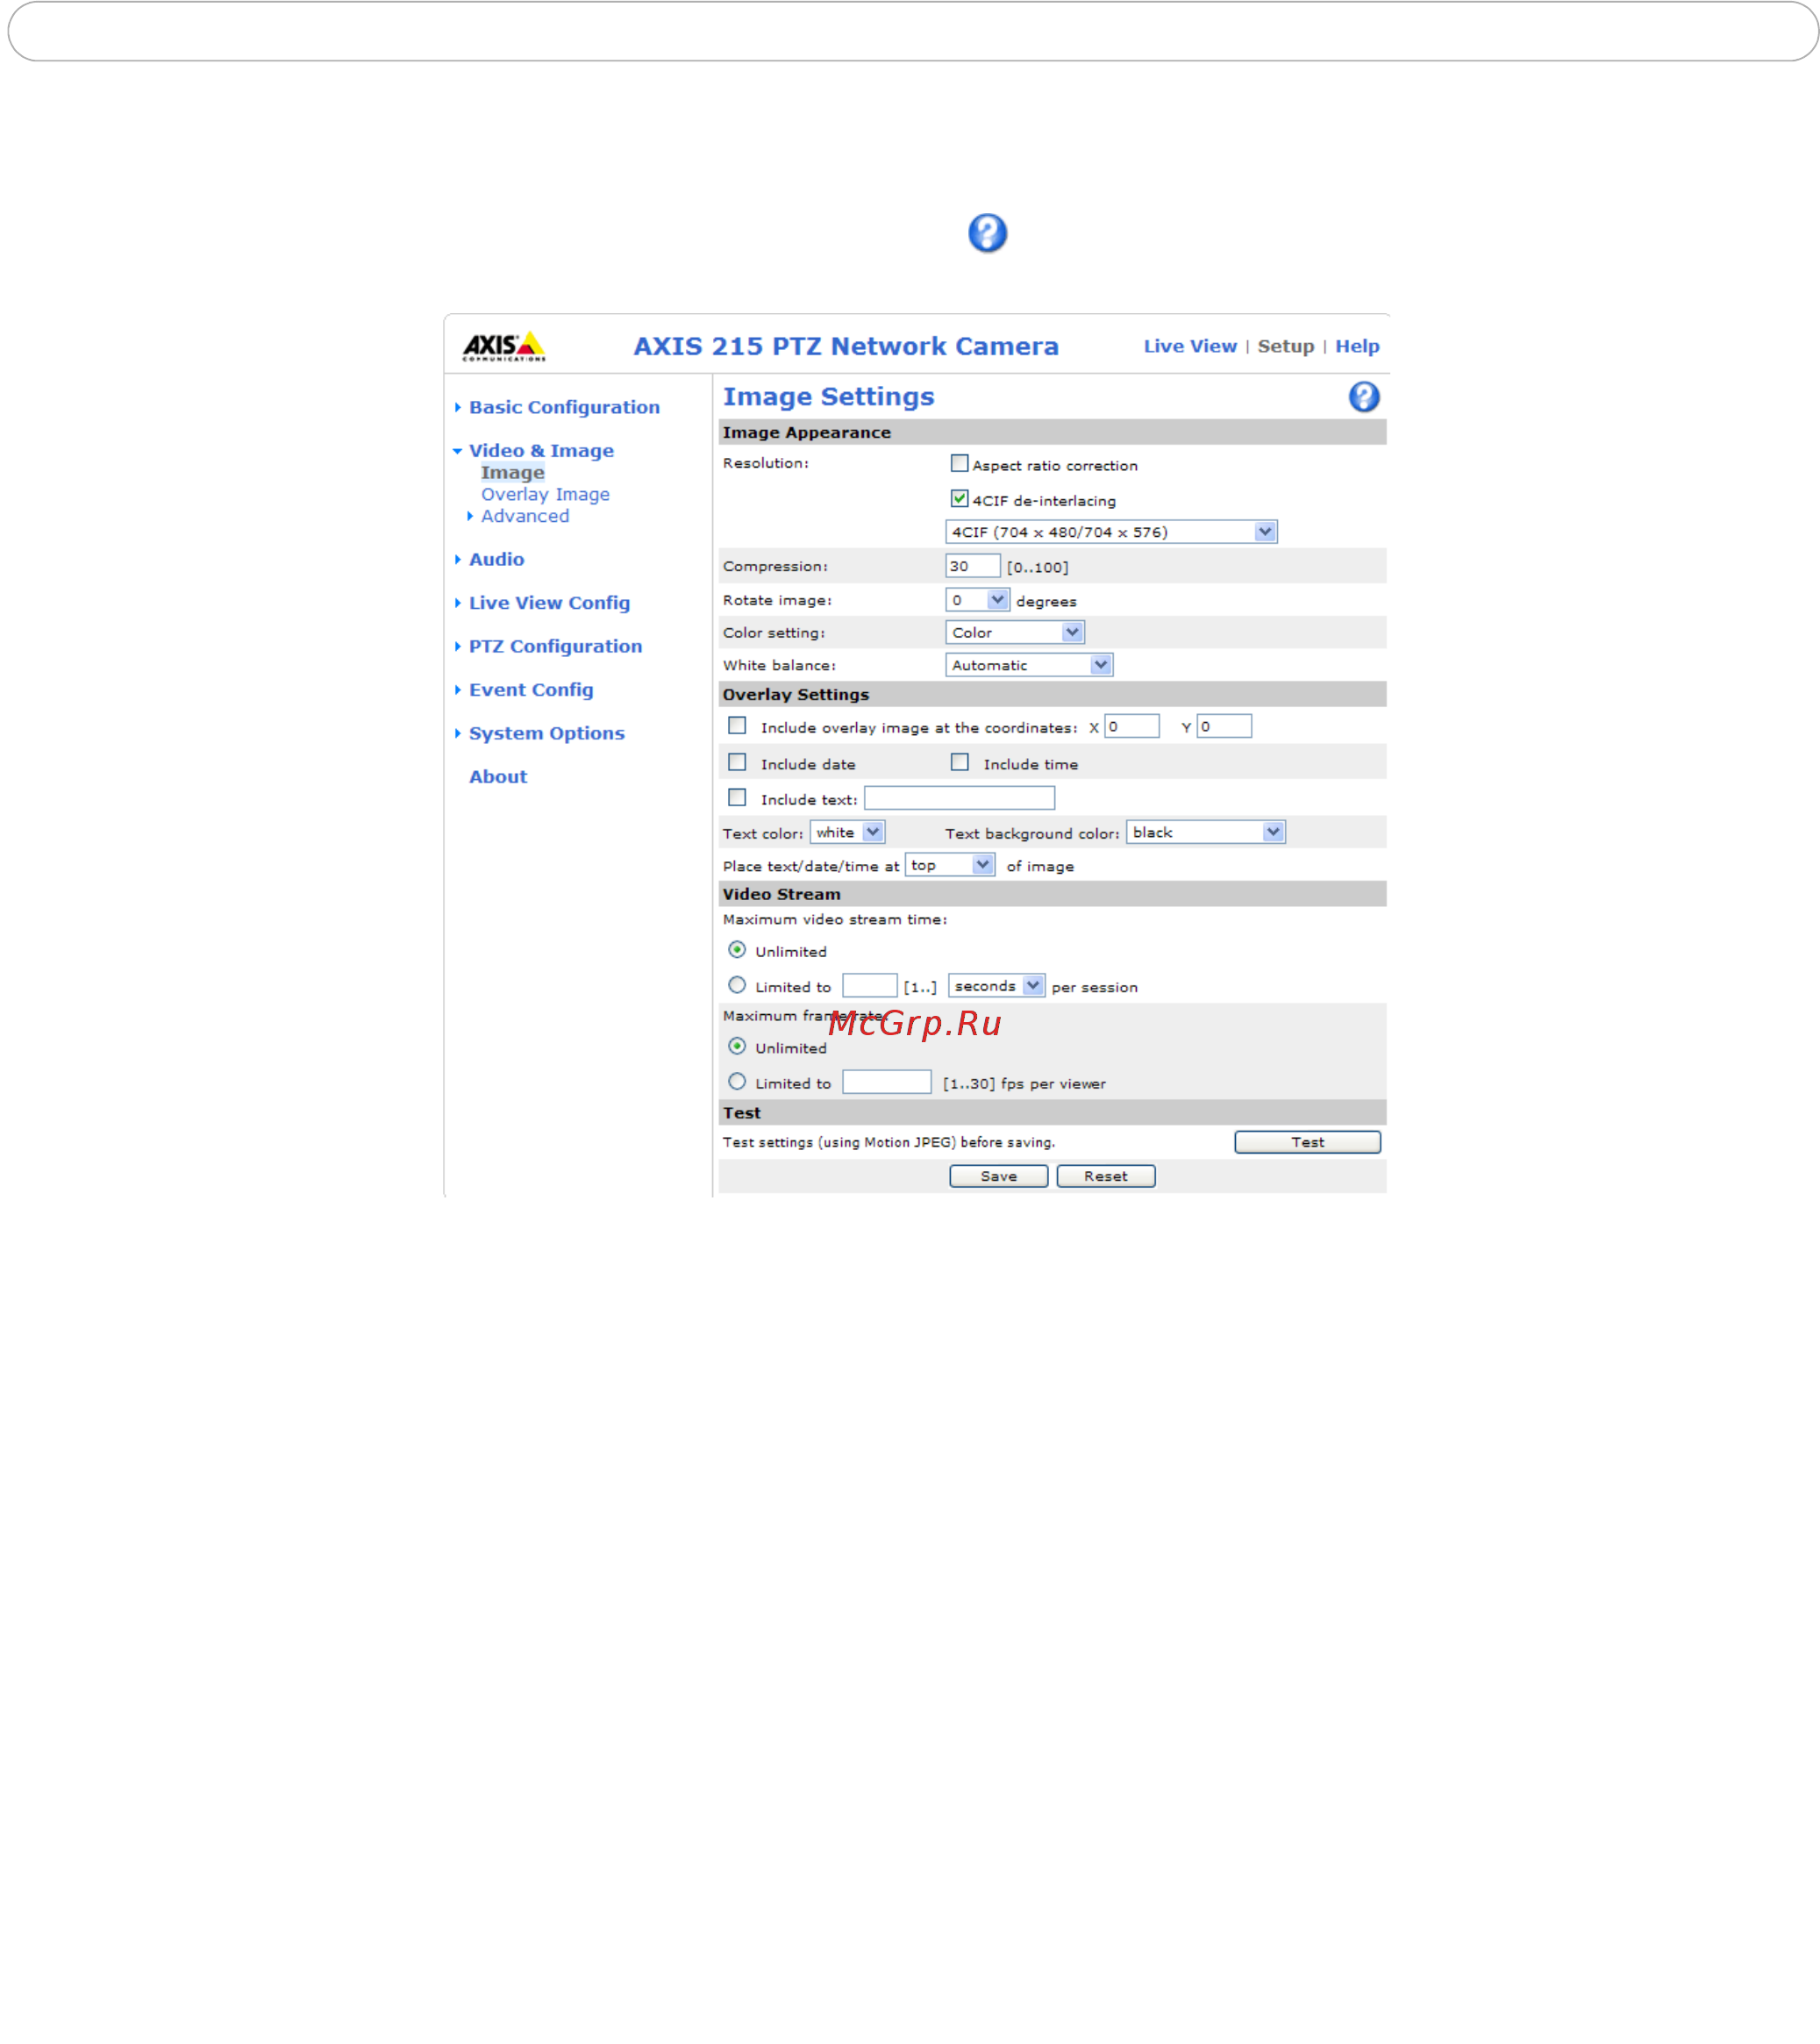Uncheck 4CIF de-interlacing
Screen dimensions: 1820x2044
pyautogui.click(x=959, y=498)
